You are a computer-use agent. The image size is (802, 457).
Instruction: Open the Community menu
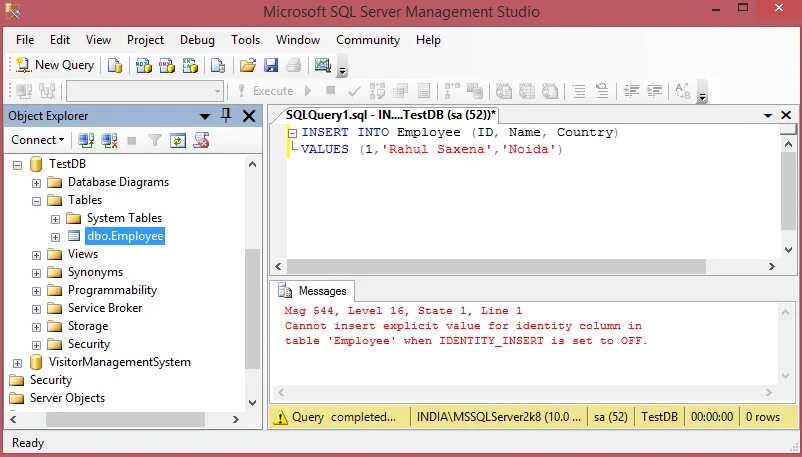[368, 40]
